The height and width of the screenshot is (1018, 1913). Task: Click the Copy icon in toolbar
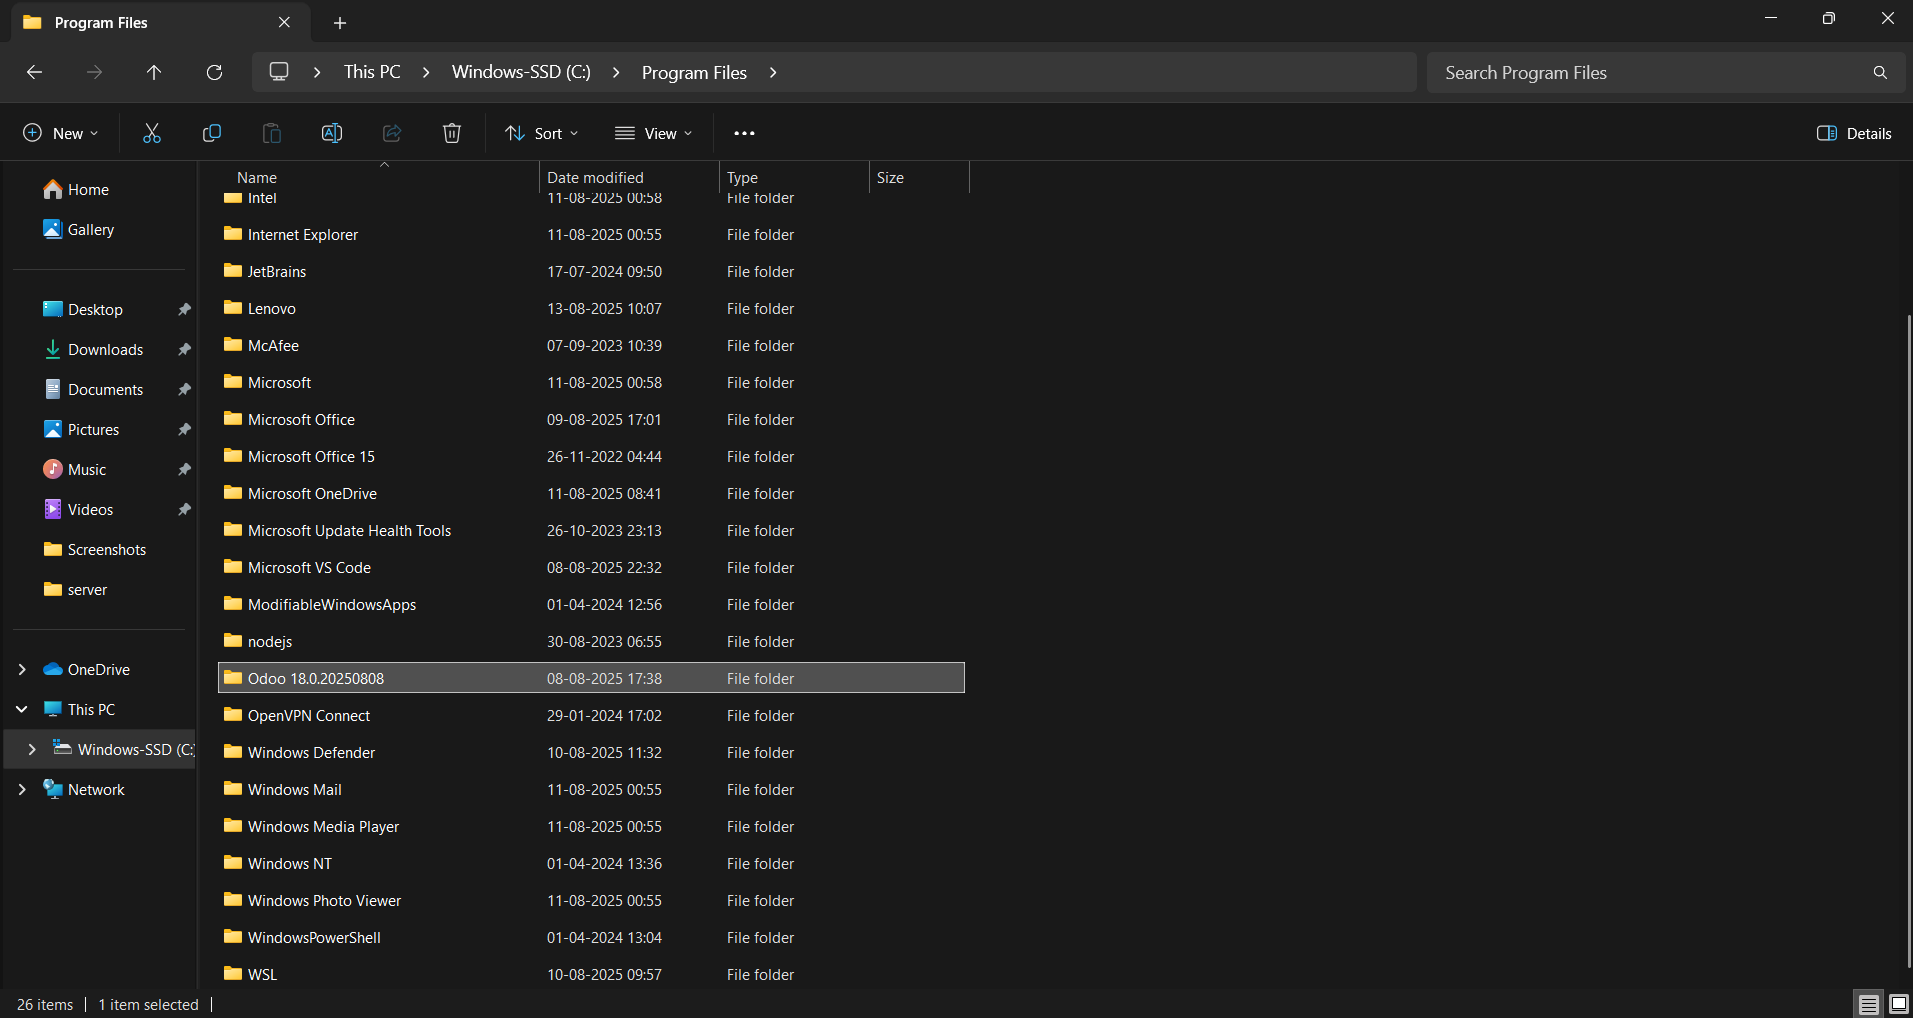click(x=212, y=133)
